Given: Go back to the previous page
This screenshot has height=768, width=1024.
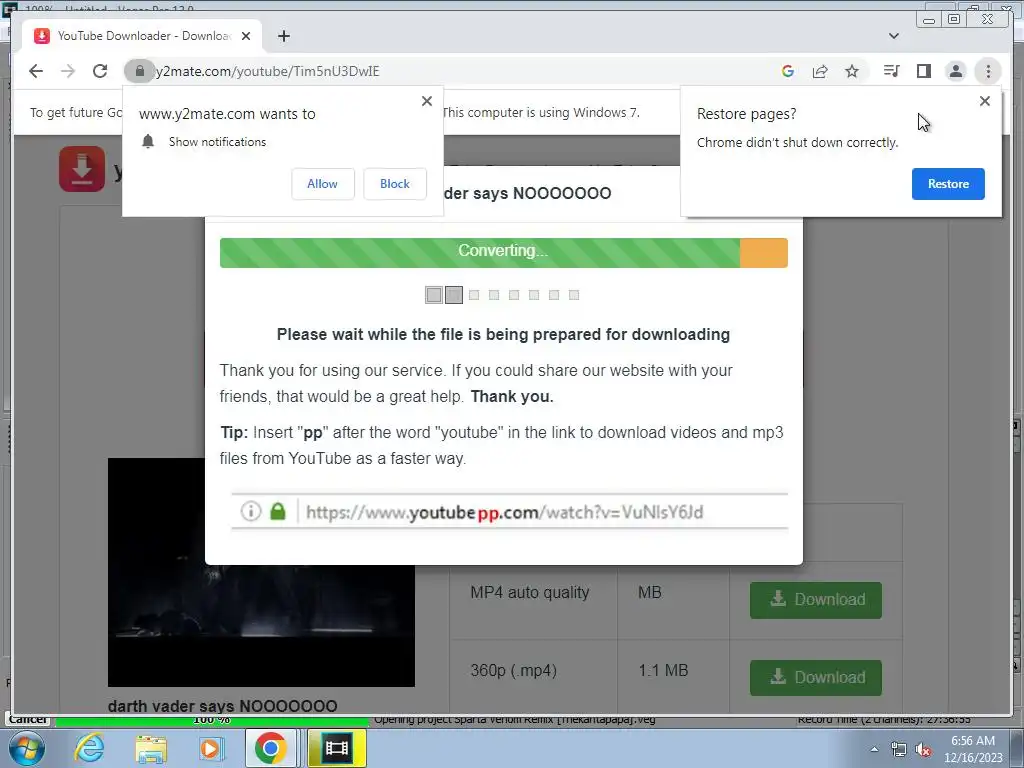Looking at the screenshot, I should tap(36, 71).
